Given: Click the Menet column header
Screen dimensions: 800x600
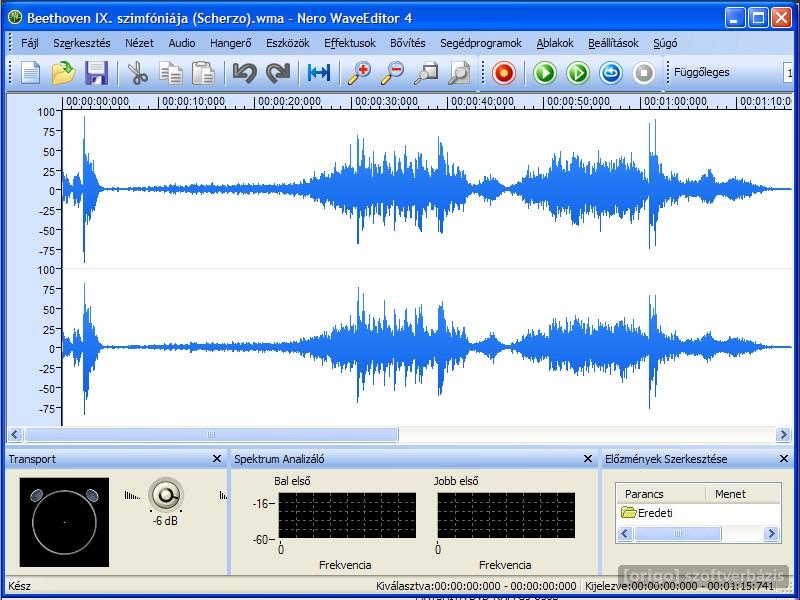Looking at the screenshot, I should 730,494.
